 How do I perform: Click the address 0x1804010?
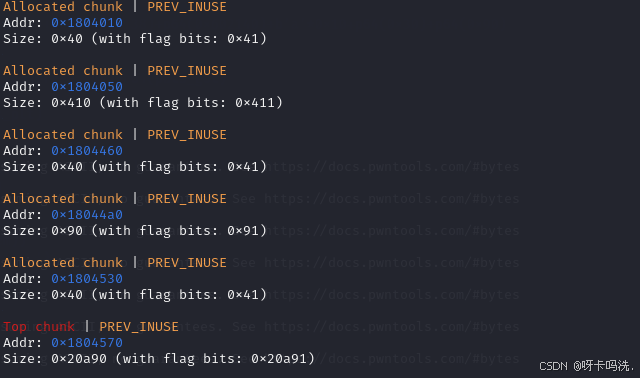tap(87, 23)
